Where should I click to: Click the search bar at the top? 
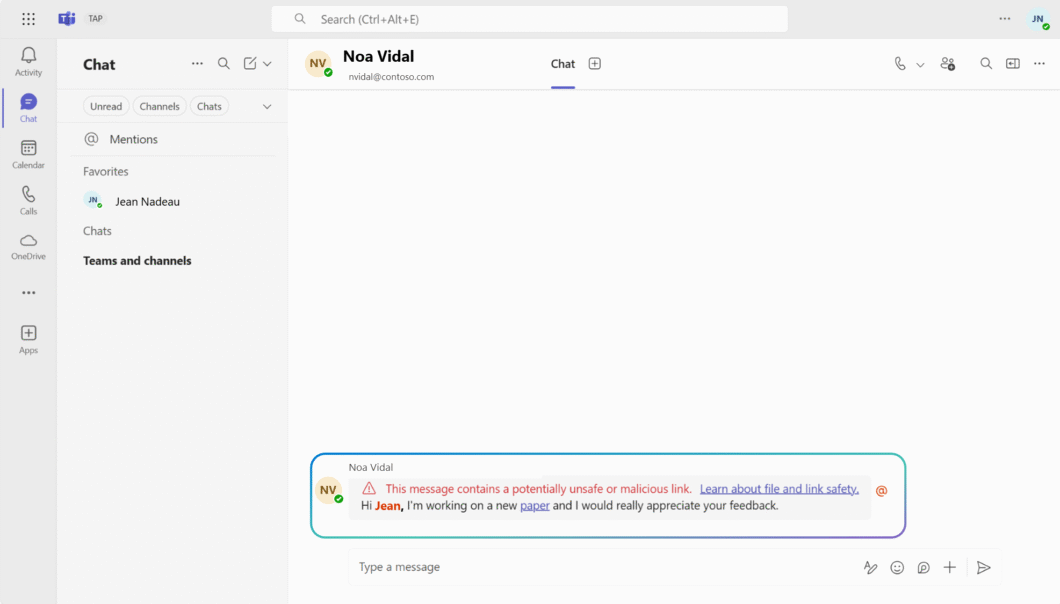528,18
